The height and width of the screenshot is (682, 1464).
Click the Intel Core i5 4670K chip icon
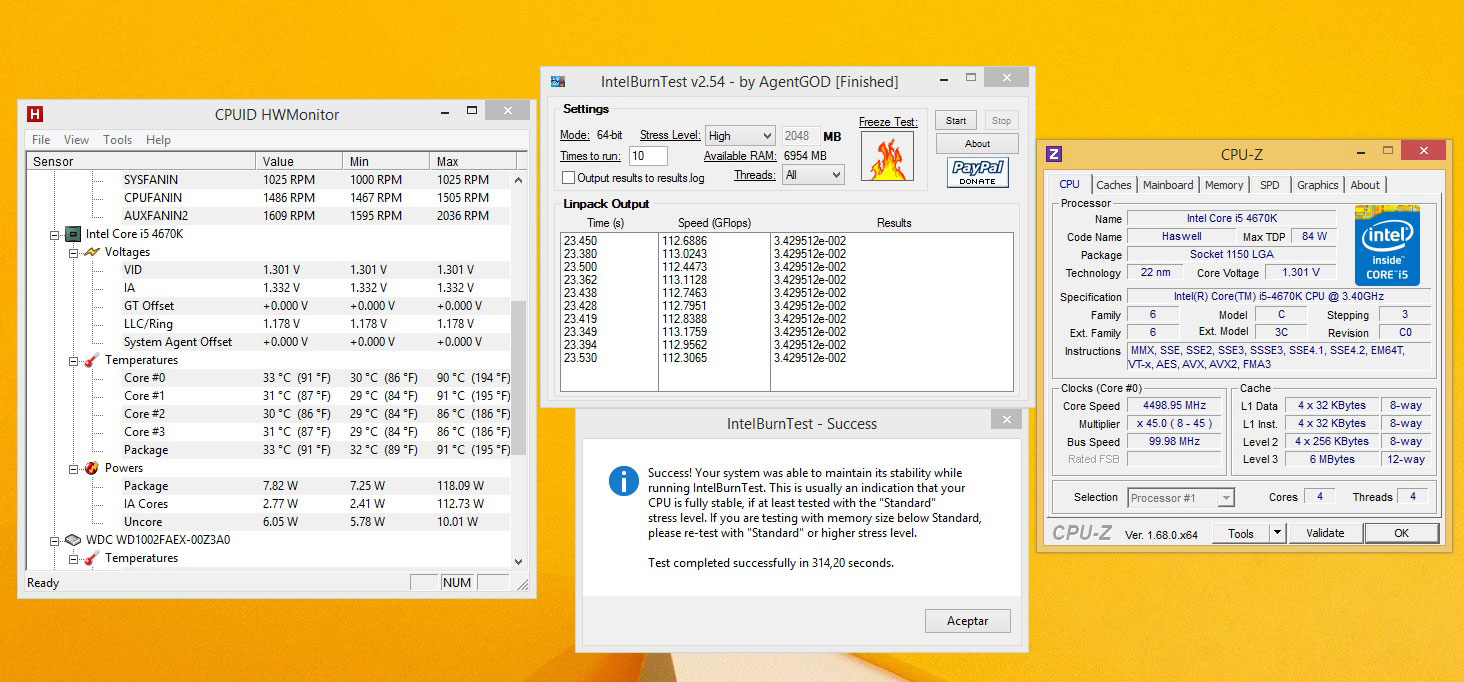coord(73,234)
